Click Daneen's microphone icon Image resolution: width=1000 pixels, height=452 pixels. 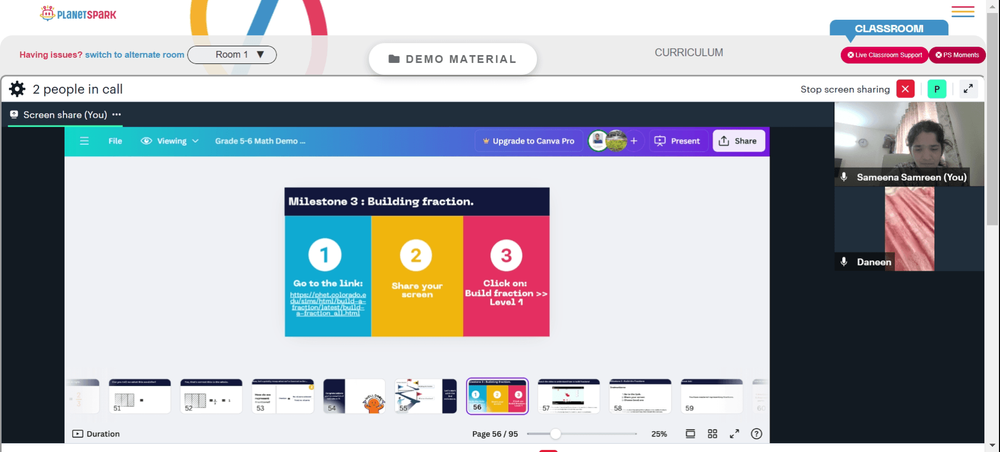[844, 262]
